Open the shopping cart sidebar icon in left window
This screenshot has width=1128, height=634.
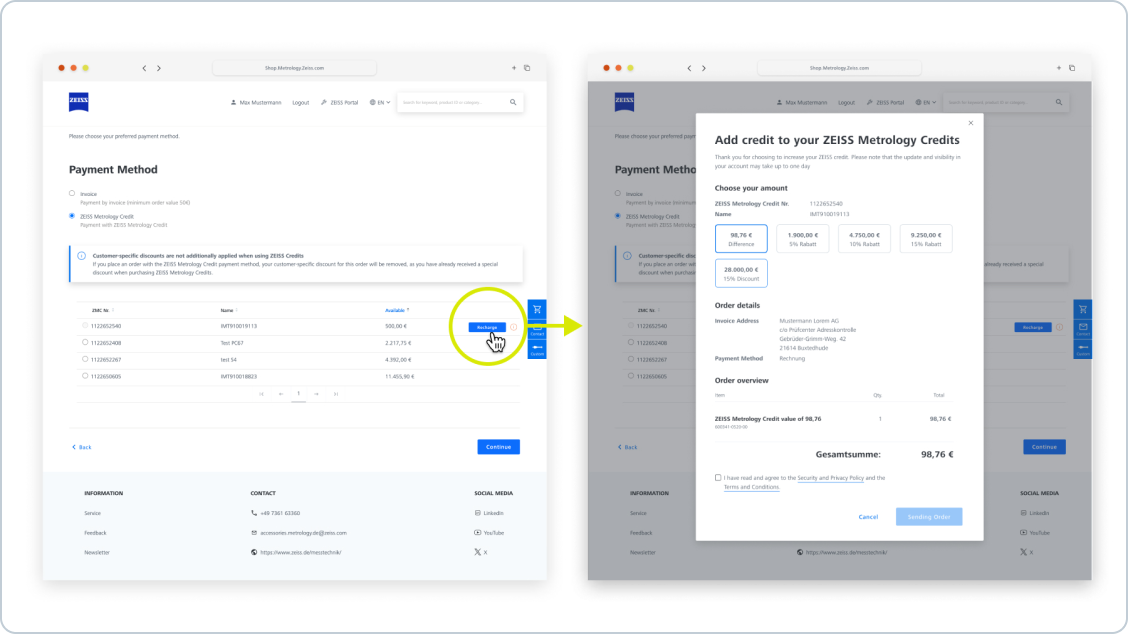[536, 310]
